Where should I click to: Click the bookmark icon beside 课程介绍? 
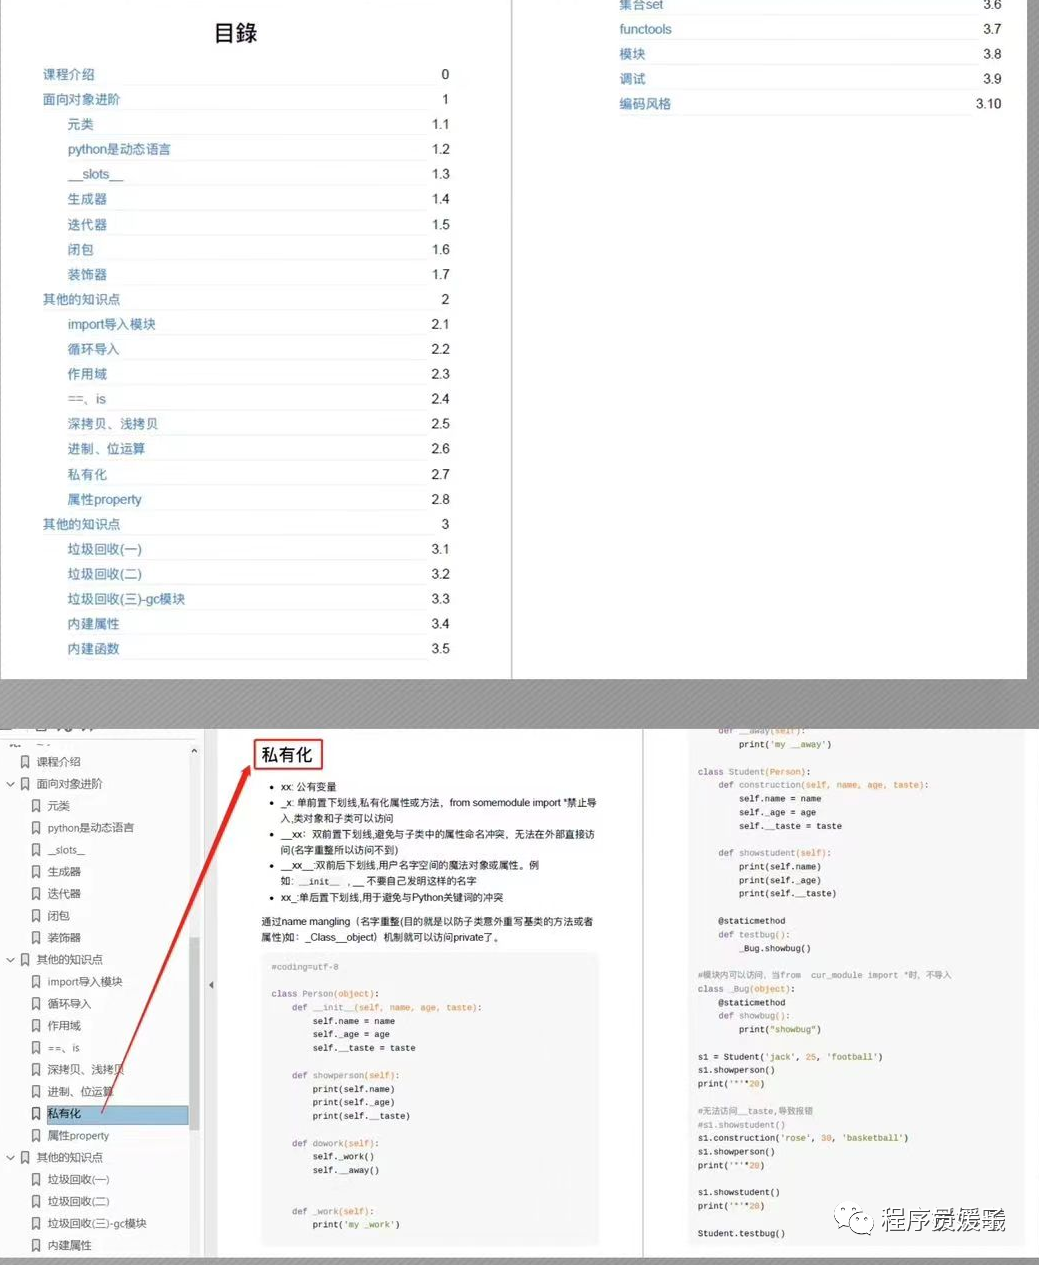[x=25, y=762]
